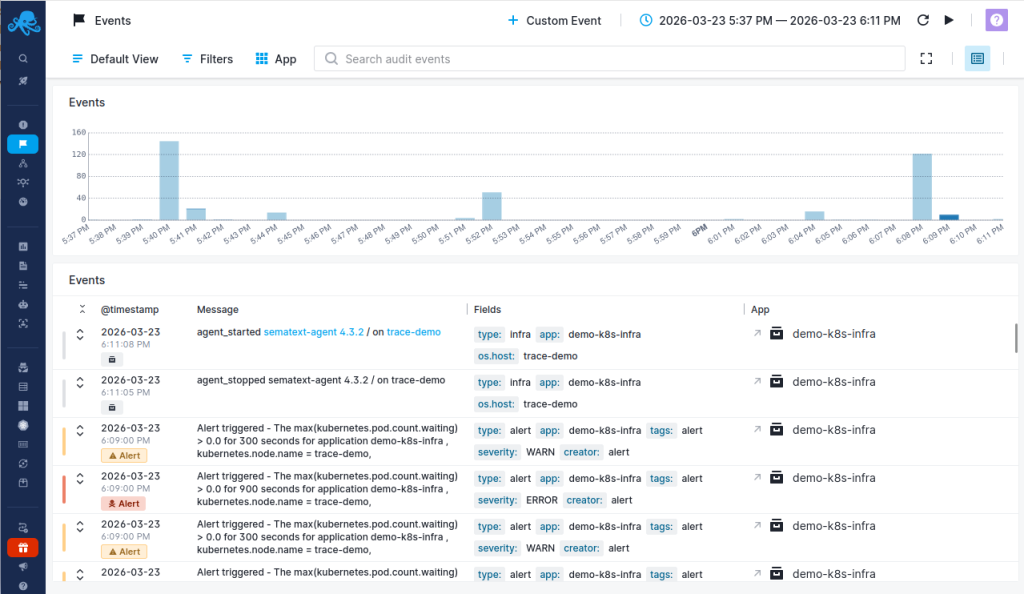Click the Sematext octopus logo
Viewport: 1024px width, 594px height.
point(22,22)
